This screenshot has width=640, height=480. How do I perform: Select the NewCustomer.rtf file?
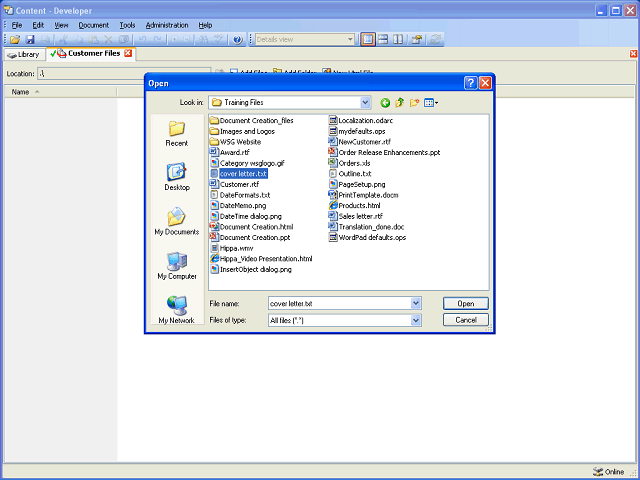coord(360,142)
